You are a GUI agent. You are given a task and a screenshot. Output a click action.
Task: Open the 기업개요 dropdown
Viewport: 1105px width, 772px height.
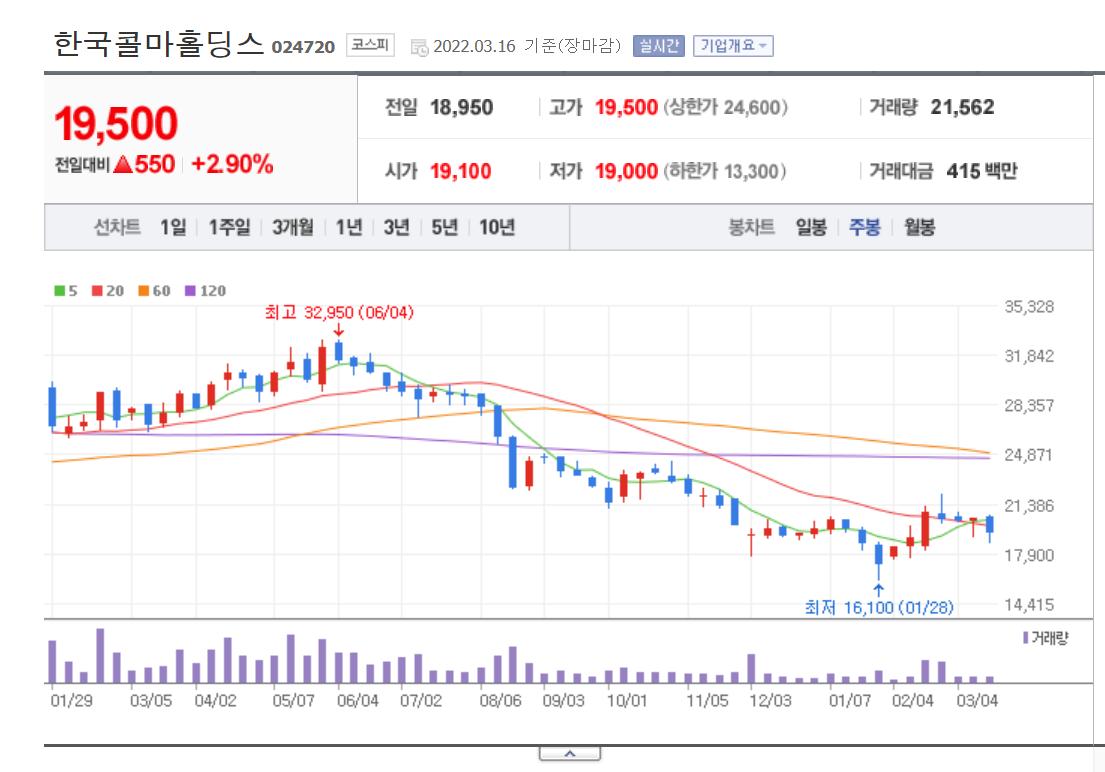click(733, 46)
